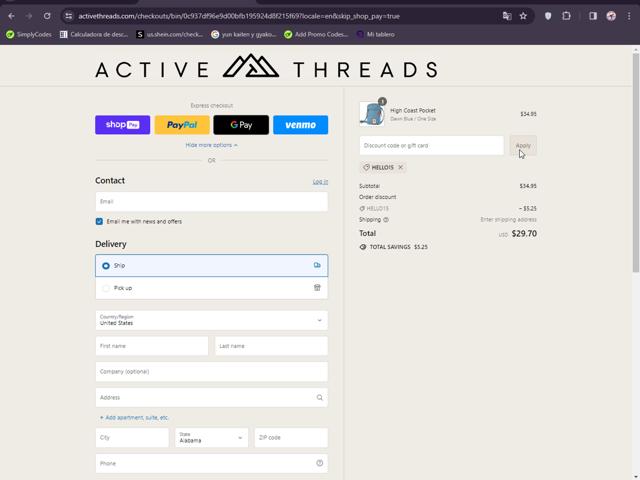Pay with Shop Pay express button

pyautogui.click(x=122, y=125)
